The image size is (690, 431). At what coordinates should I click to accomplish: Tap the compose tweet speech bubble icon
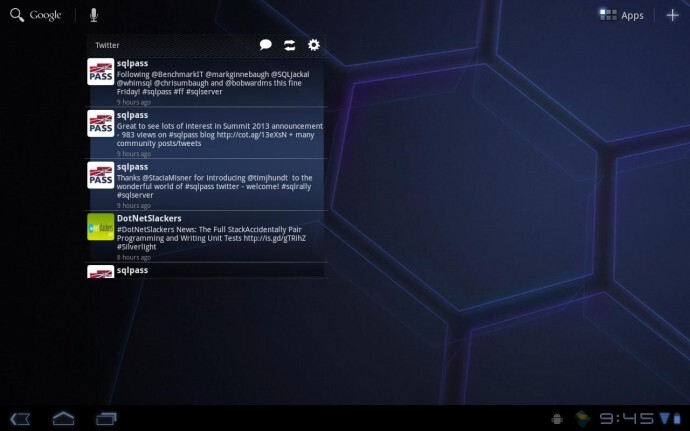coord(266,45)
